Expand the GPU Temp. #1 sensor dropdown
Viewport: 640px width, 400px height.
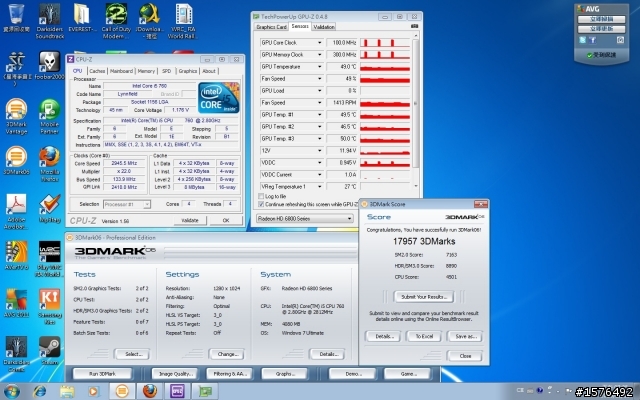click(320, 115)
